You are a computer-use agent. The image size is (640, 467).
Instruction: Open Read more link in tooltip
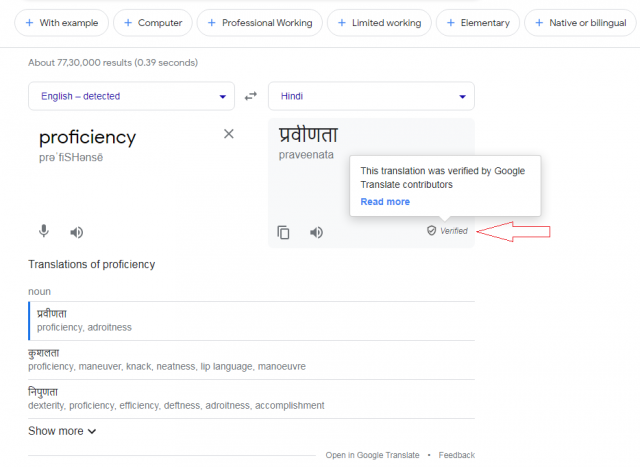click(x=385, y=202)
